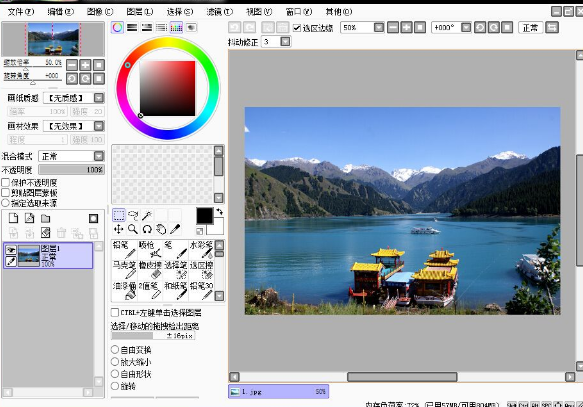This screenshot has width=583, height=407.
Task: Click zoom-out minus button in navigator
Action: pos(72,65)
